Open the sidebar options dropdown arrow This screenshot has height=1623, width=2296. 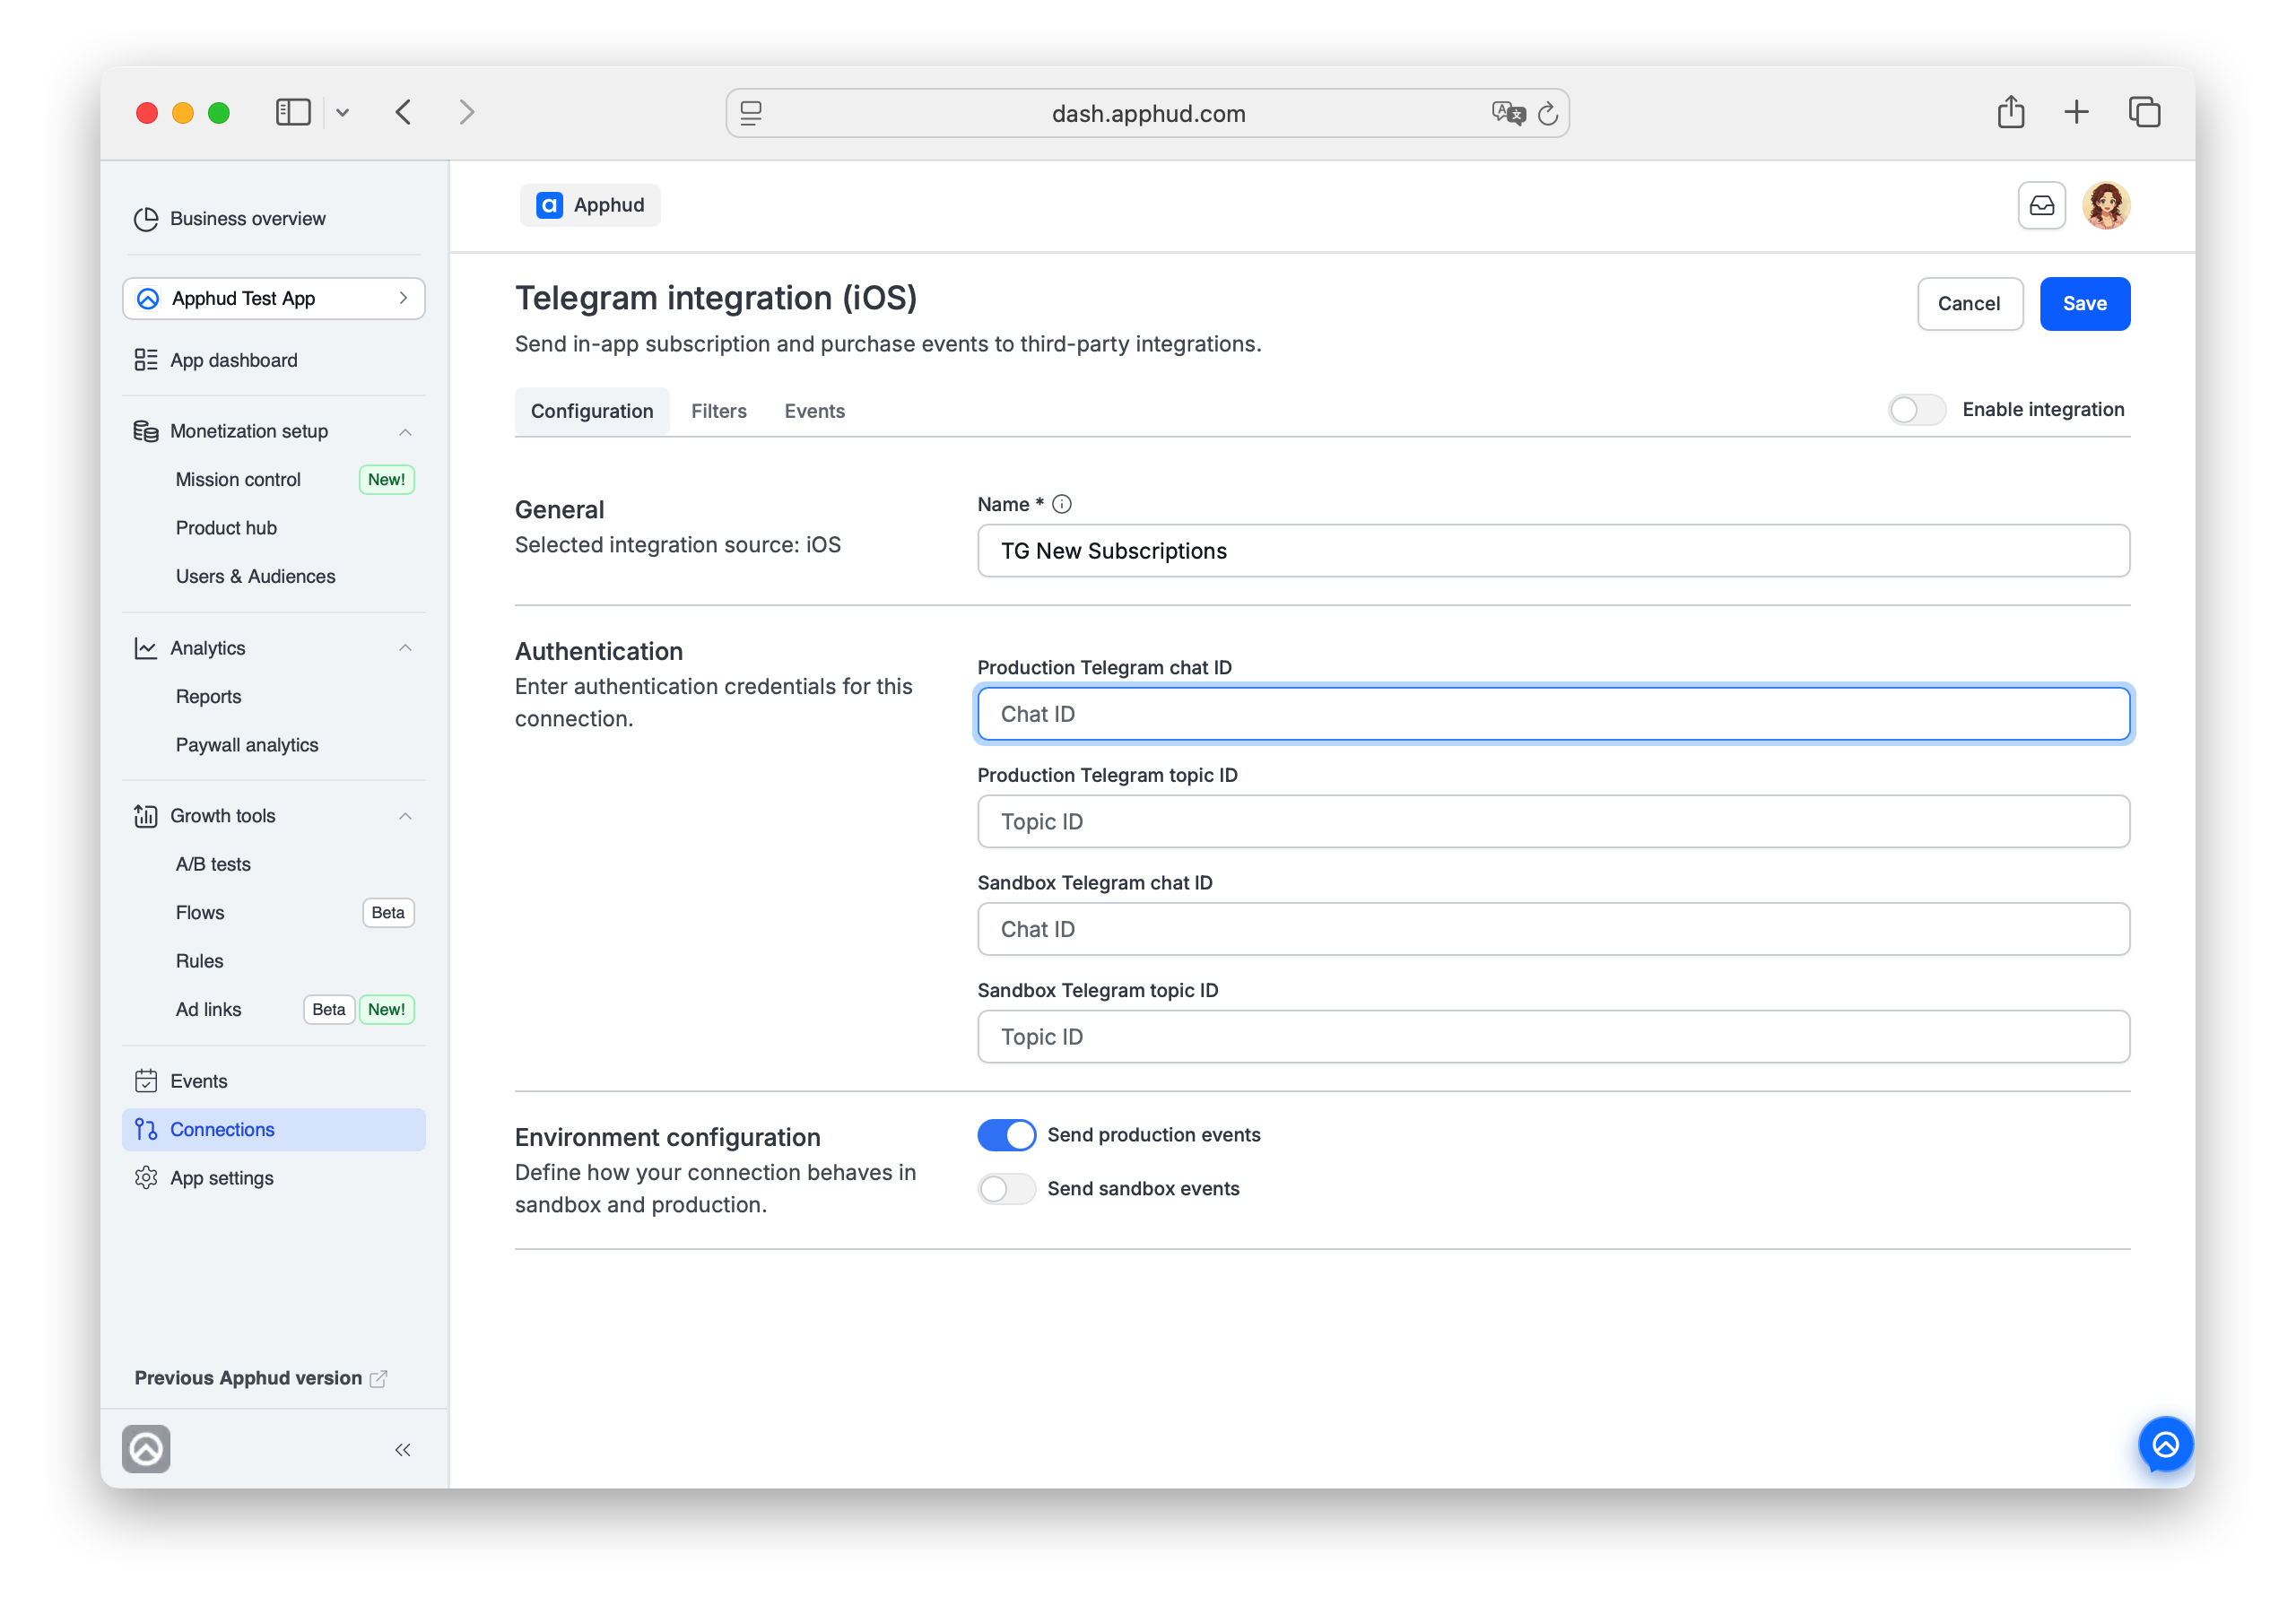coord(342,113)
